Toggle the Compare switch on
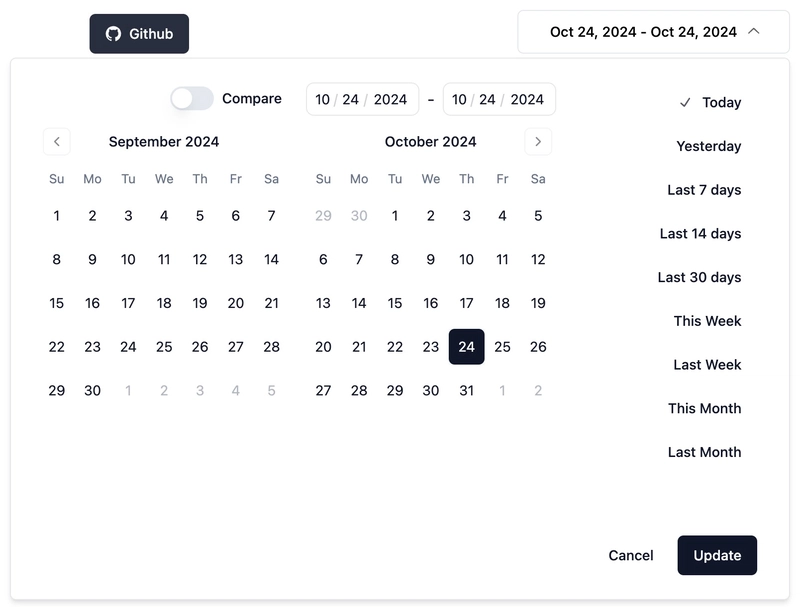Viewport: 800px width, 607px height. (x=192, y=98)
